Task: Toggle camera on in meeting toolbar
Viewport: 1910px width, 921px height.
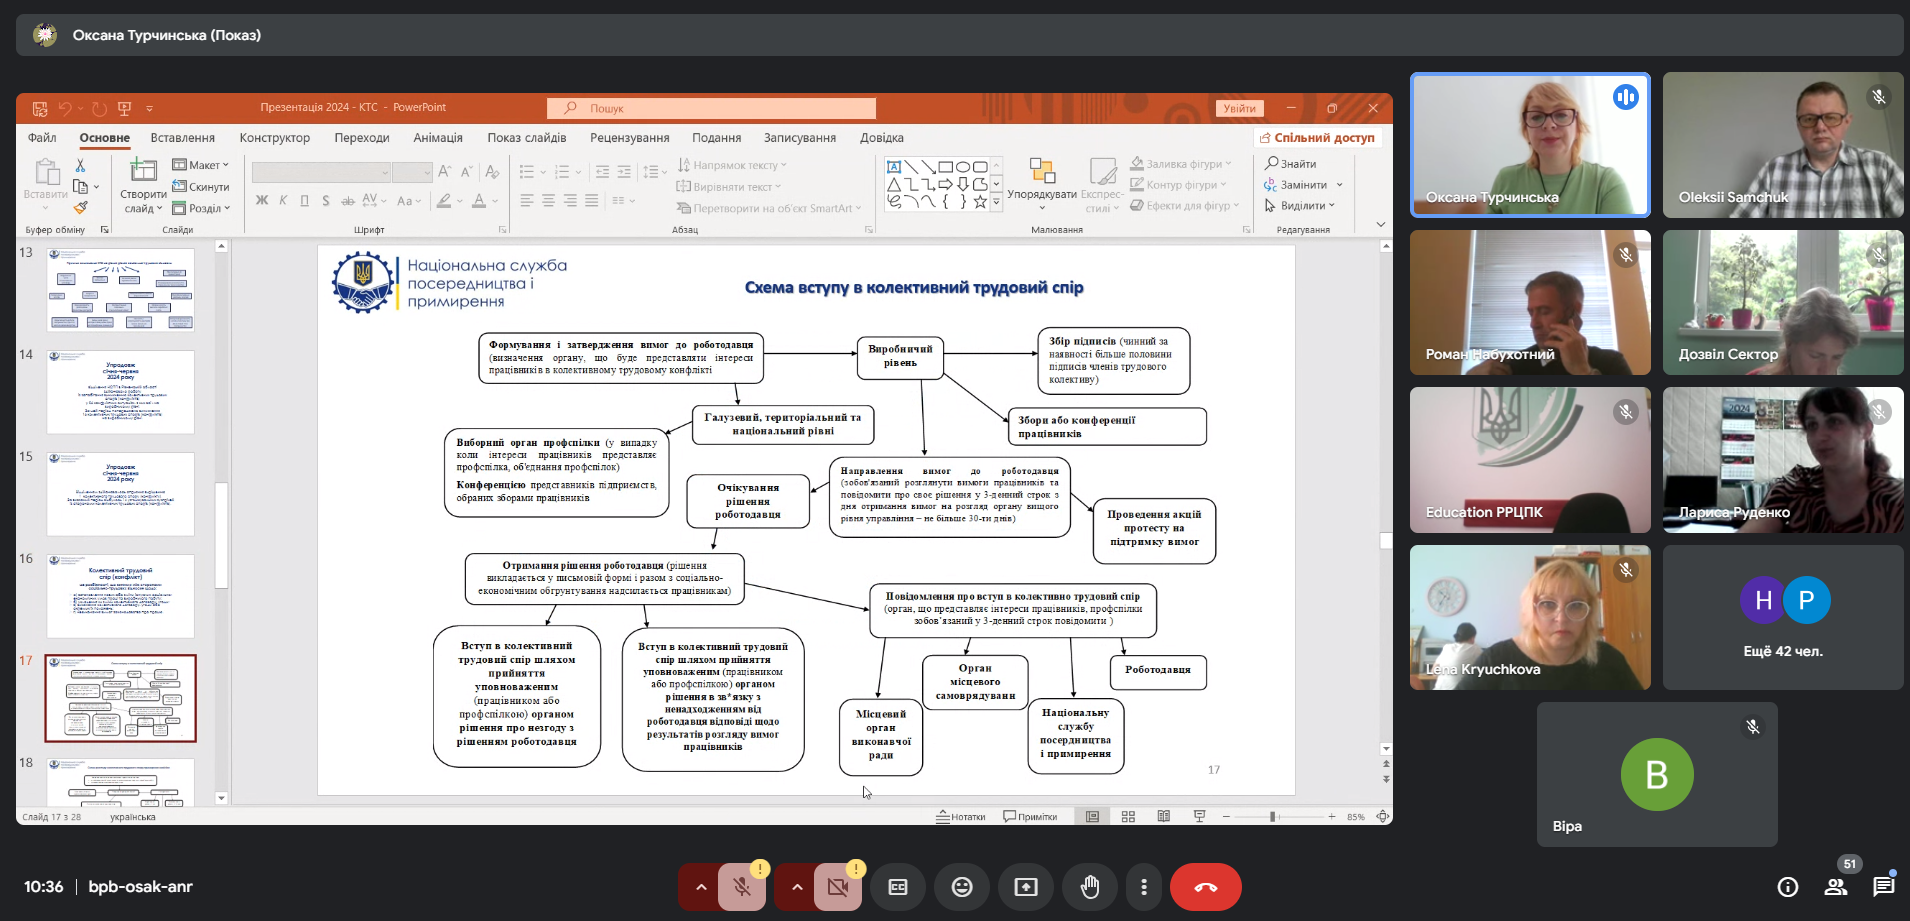Action: [x=838, y=887]
